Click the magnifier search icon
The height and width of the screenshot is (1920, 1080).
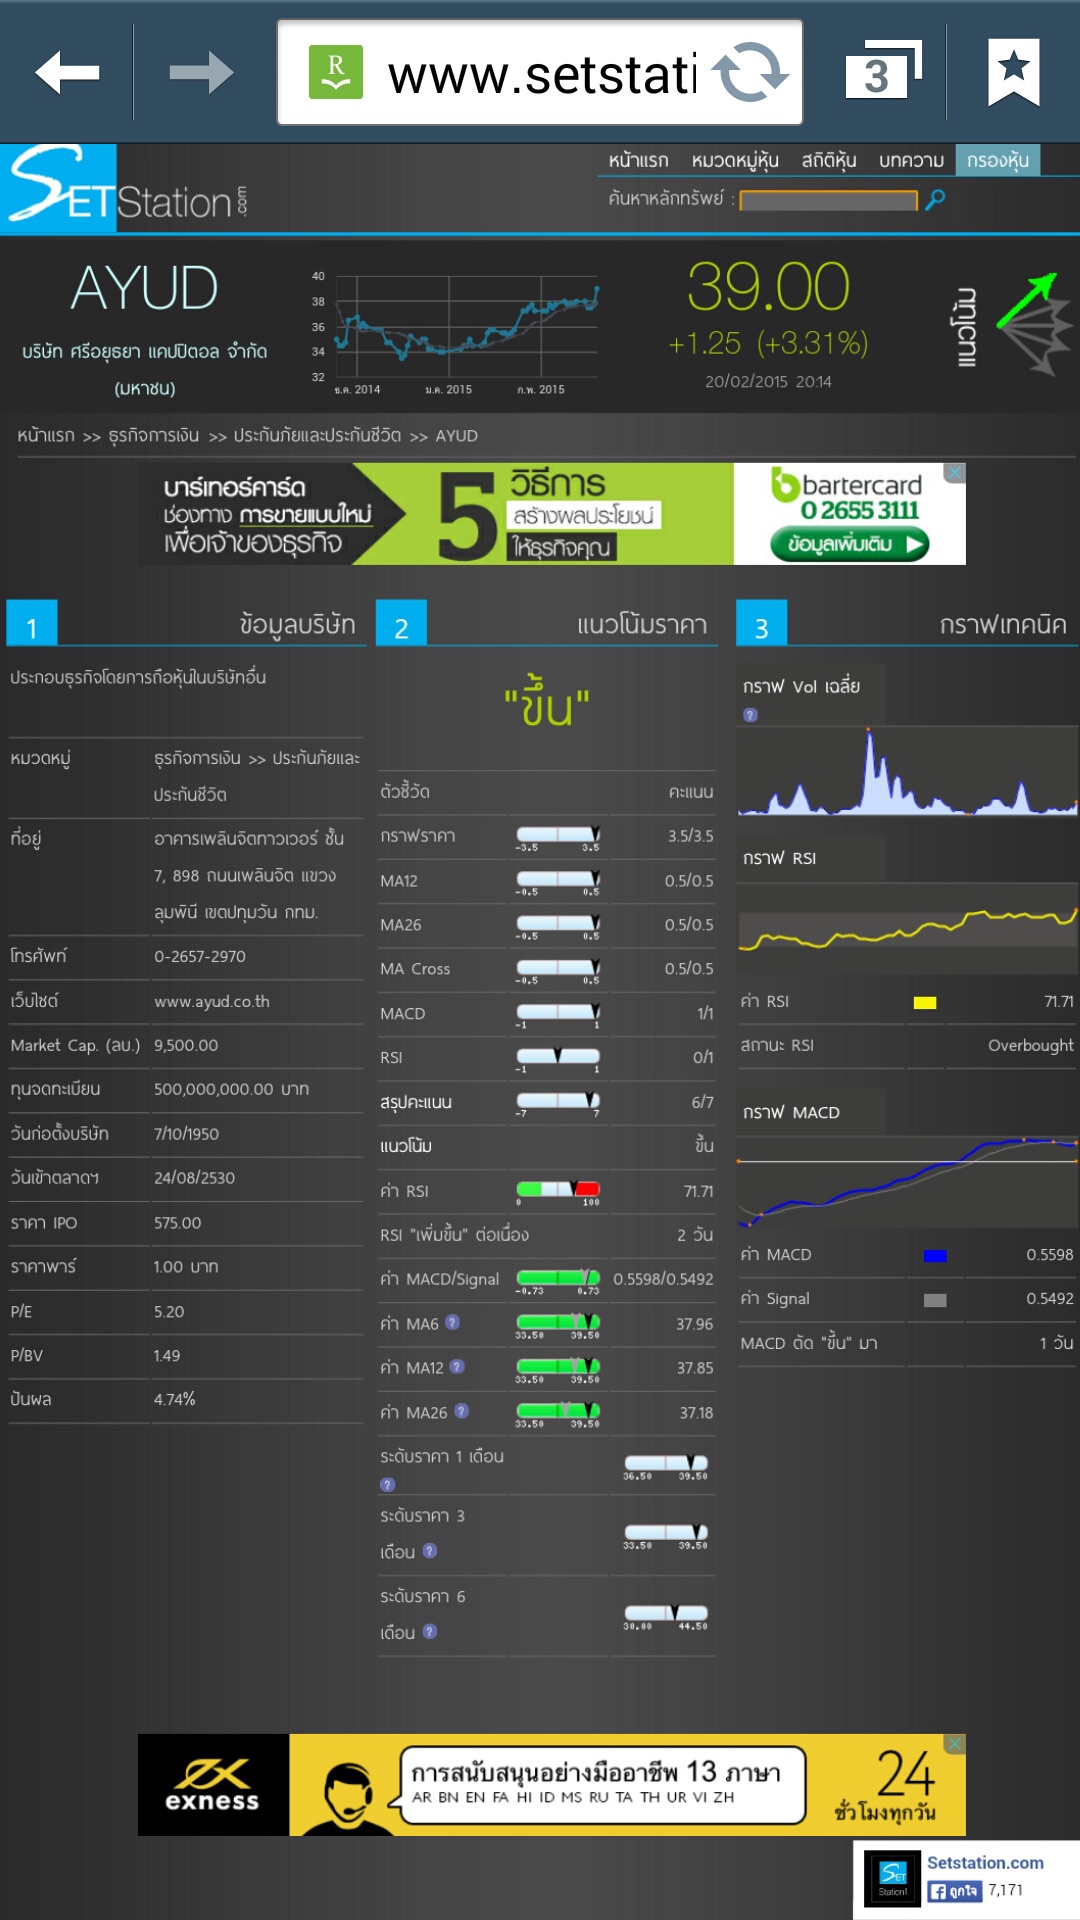pos(935,200)
